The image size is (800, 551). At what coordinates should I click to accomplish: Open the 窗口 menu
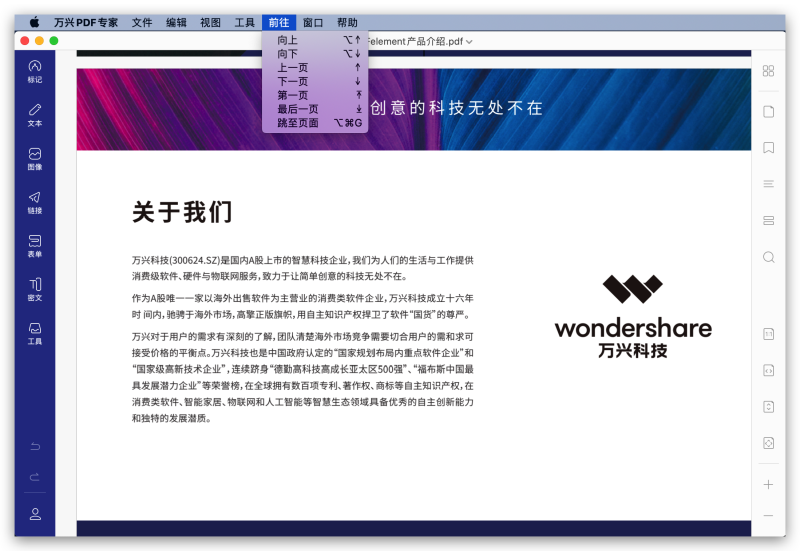[313, 22]
